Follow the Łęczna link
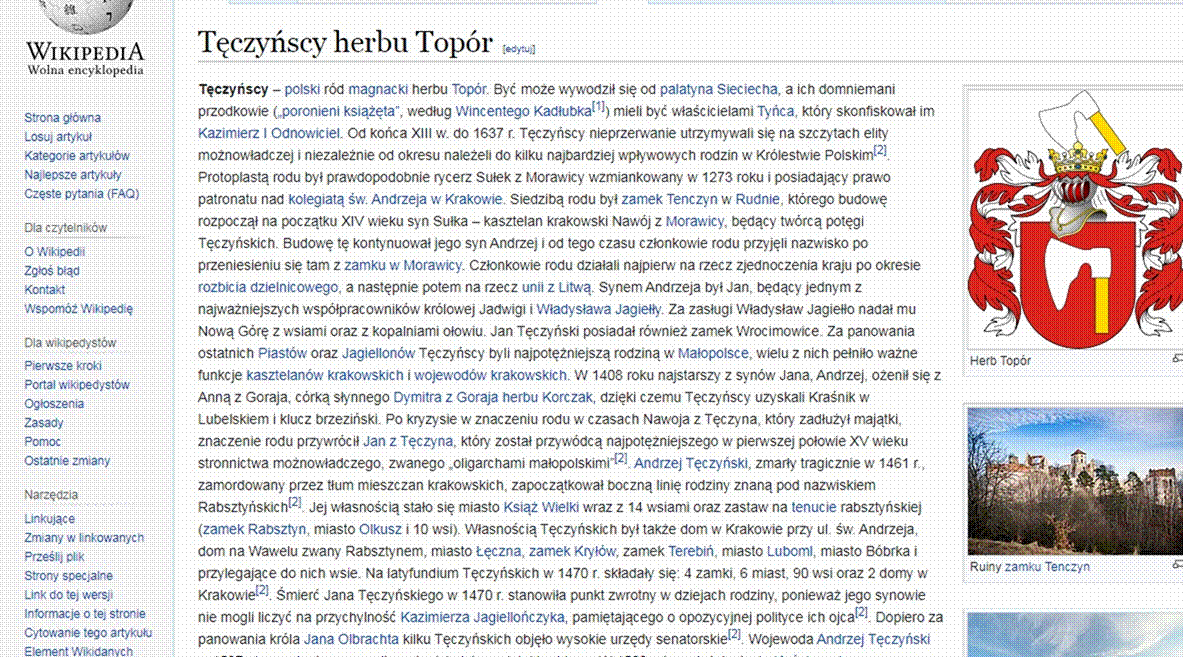This screenshot has height=657, width=1183. tap(499, 551)
